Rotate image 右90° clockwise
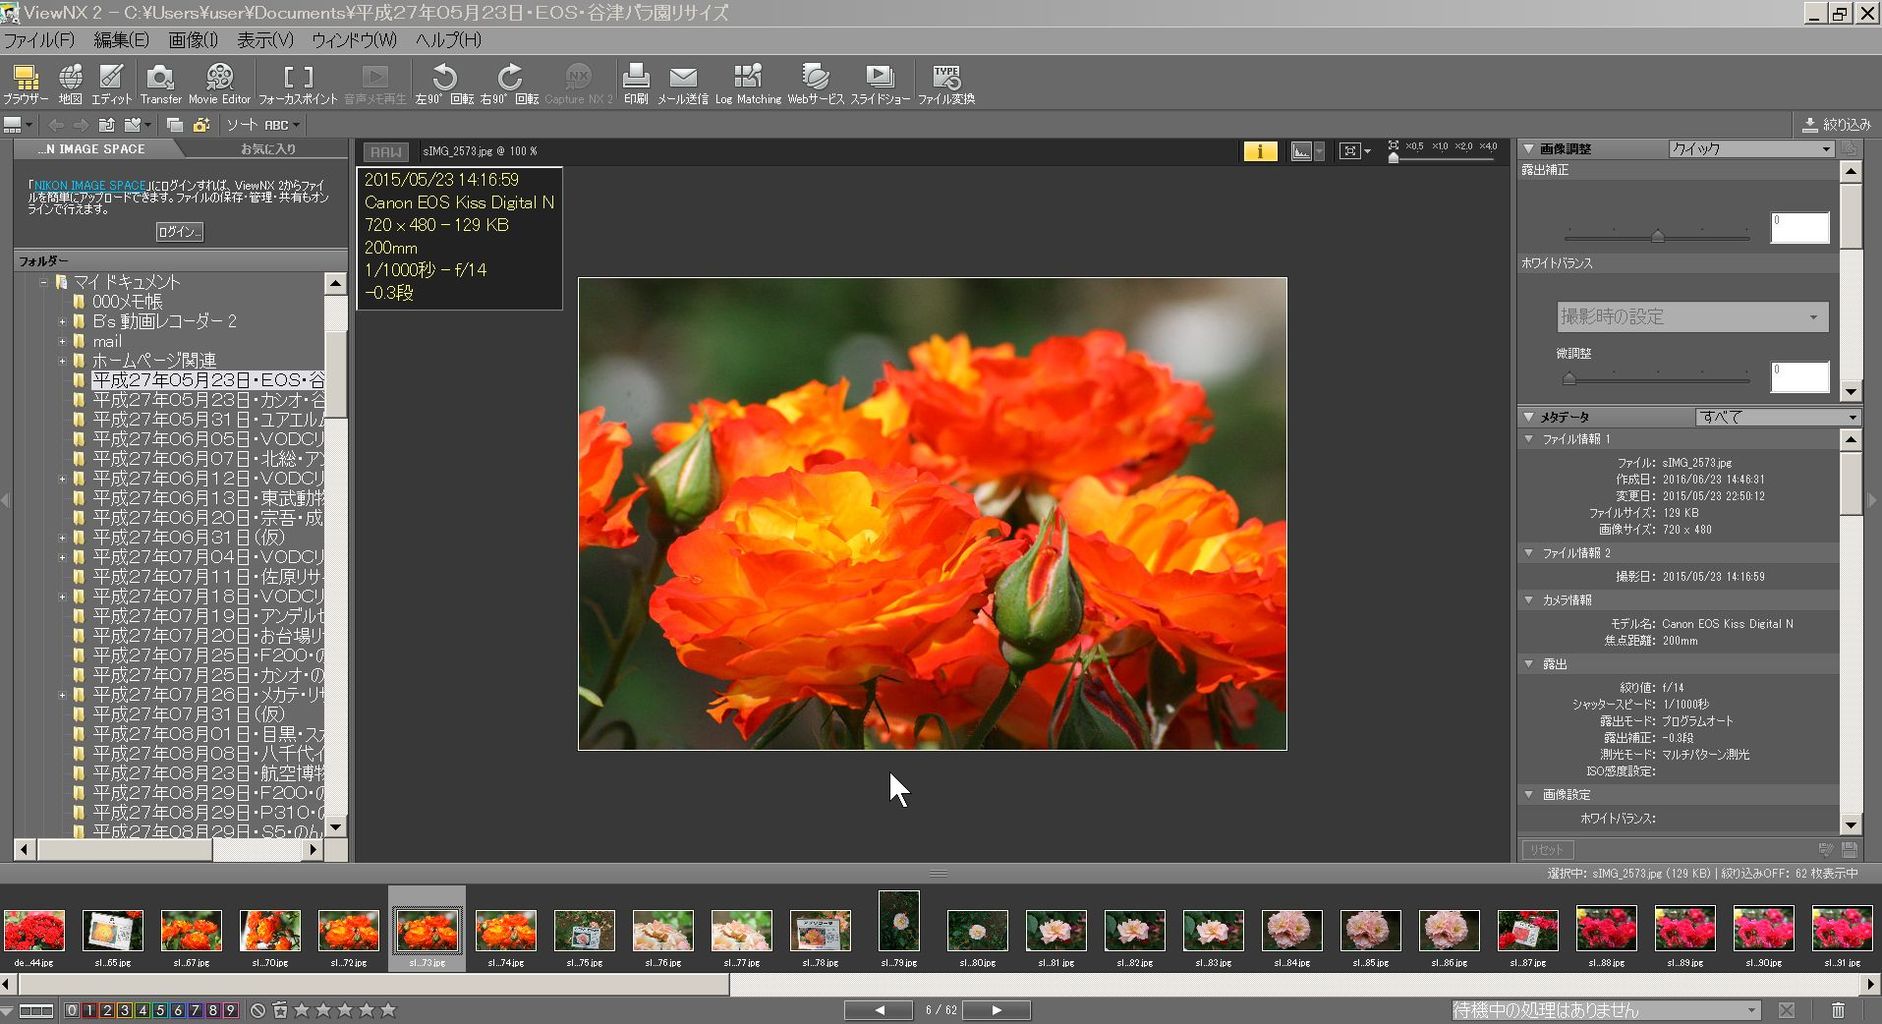1882x1024 pixels. 509,84
